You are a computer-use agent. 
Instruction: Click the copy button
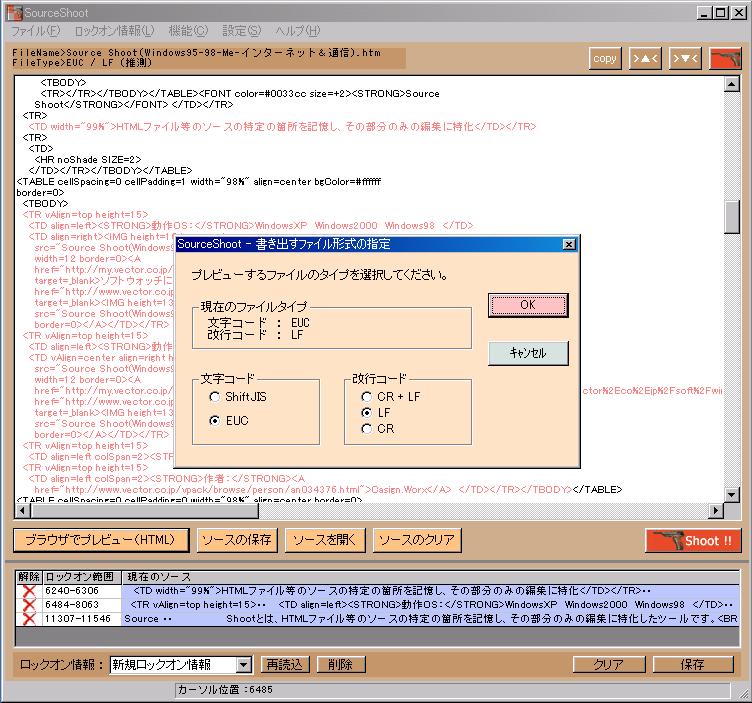[605, 59]
